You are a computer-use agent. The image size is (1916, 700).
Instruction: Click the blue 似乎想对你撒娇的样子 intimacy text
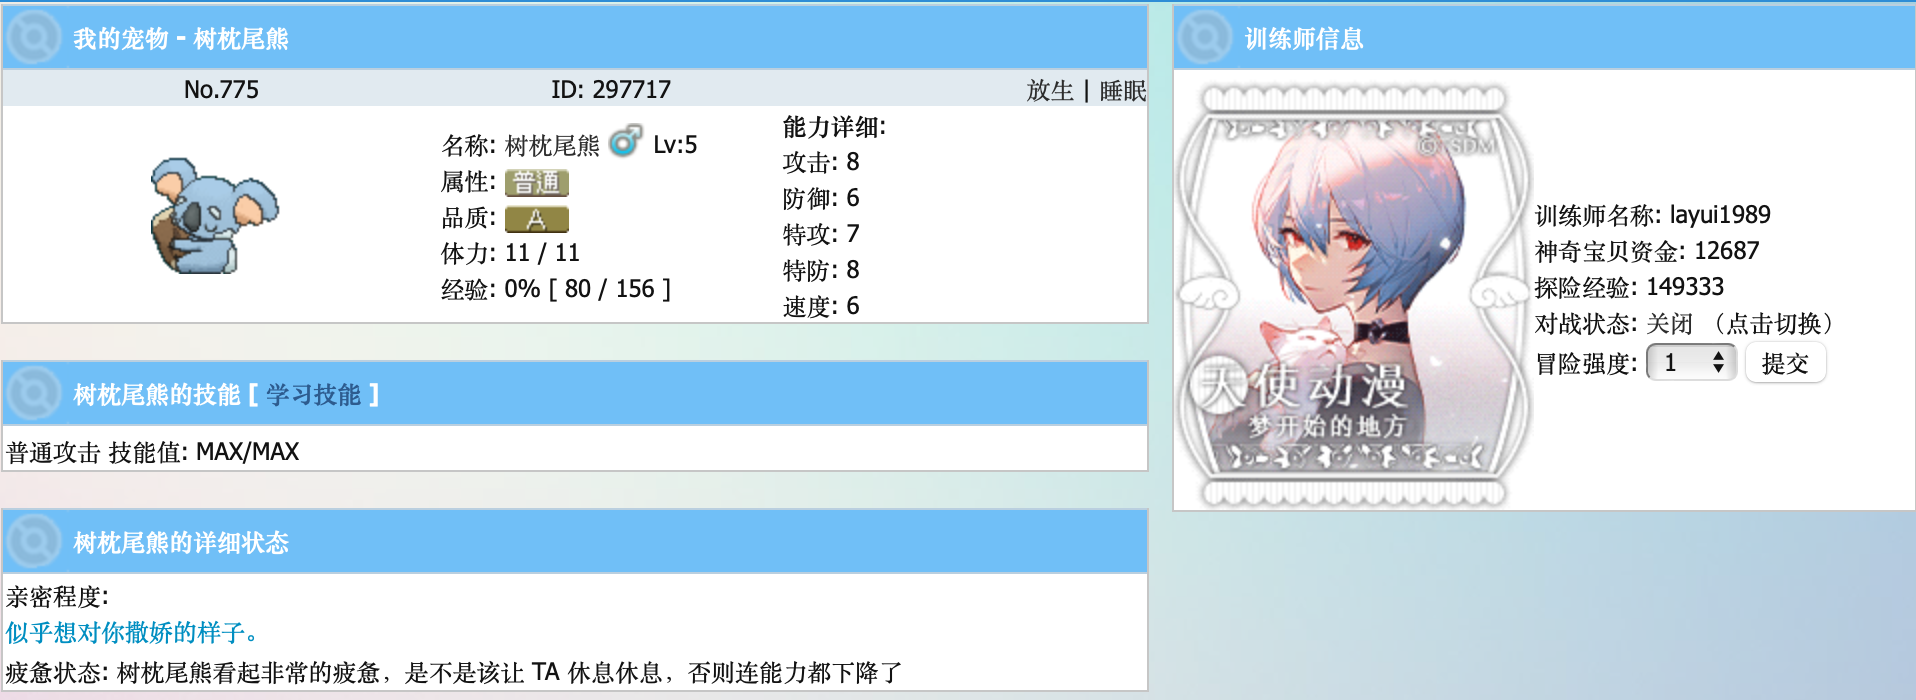[x=133, y=633]
